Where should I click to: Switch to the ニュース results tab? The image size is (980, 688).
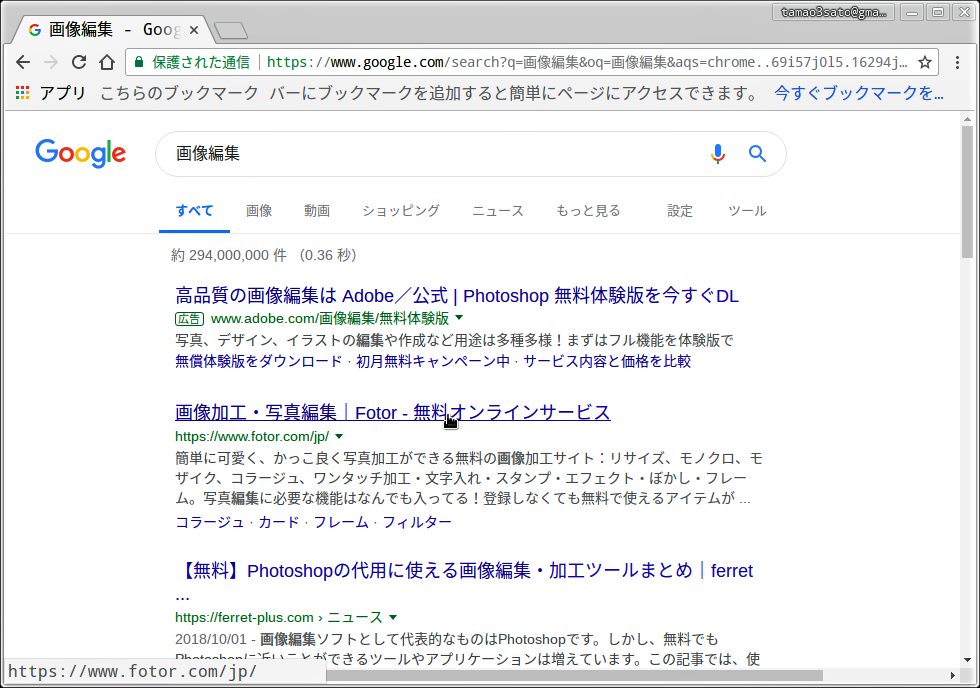tap(498, 211)
